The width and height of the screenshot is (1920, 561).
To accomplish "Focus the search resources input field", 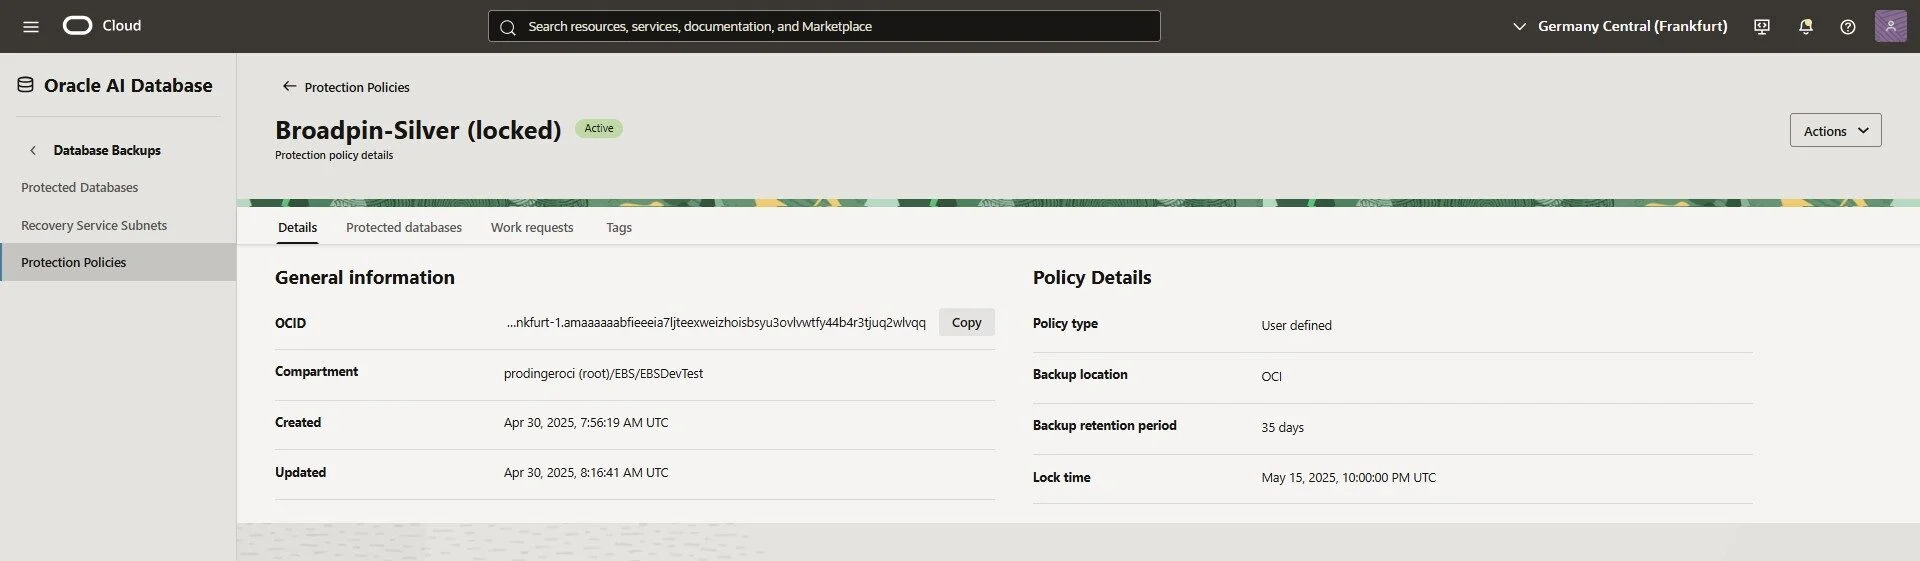I will point(824,26).
